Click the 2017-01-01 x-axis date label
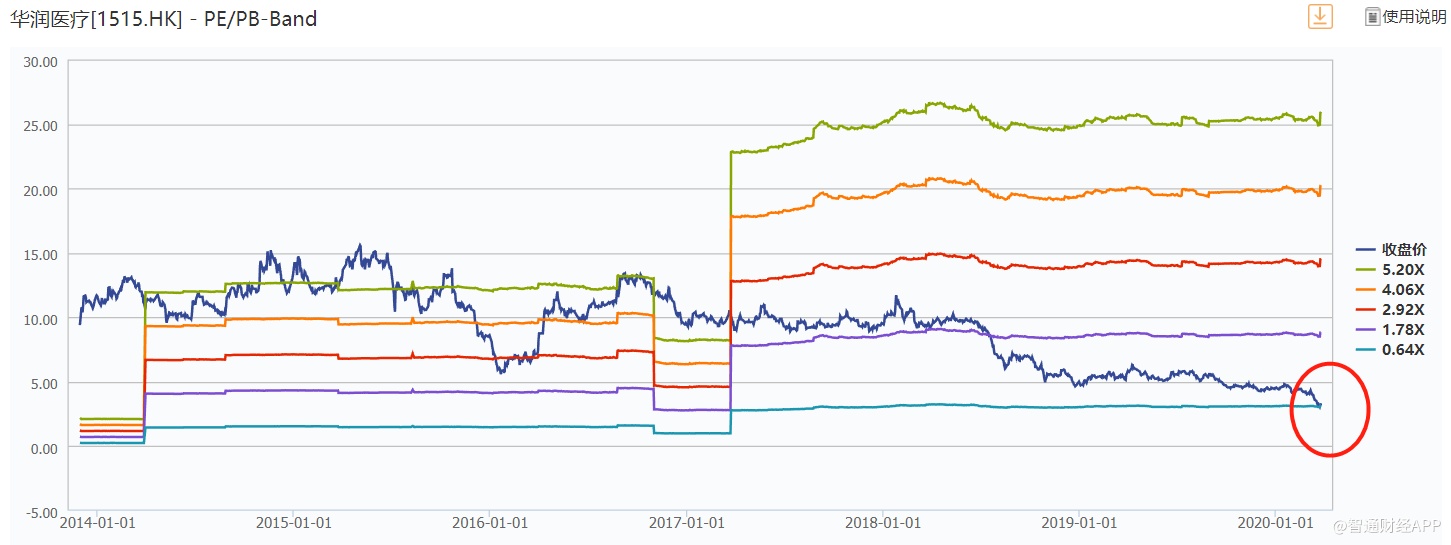Image resolution: width=1451 pixels, height=545 pixels. [x=683, y=523]
